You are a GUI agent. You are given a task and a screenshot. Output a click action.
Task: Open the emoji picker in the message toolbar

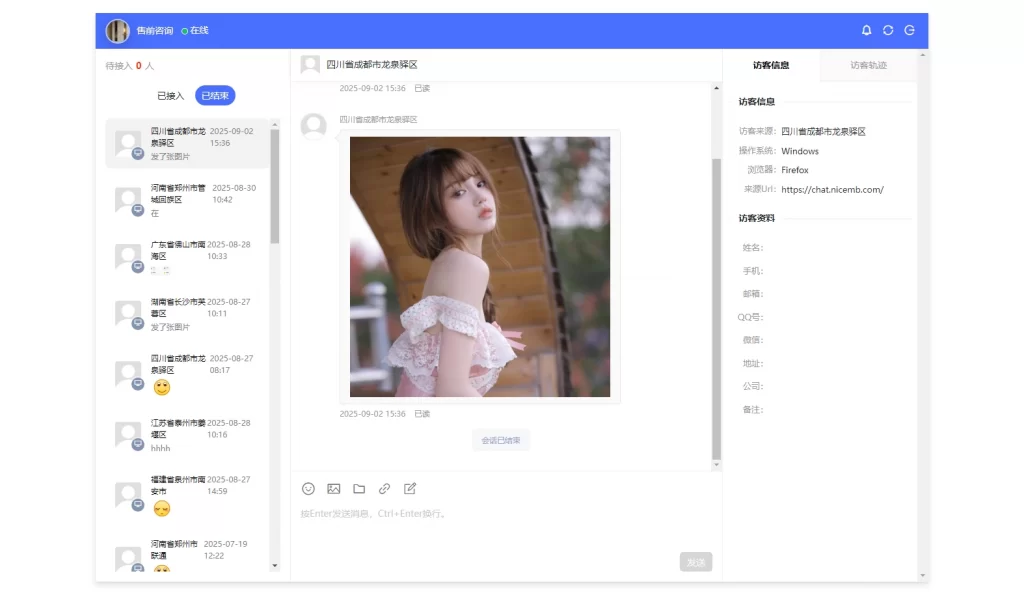[308, 488]
